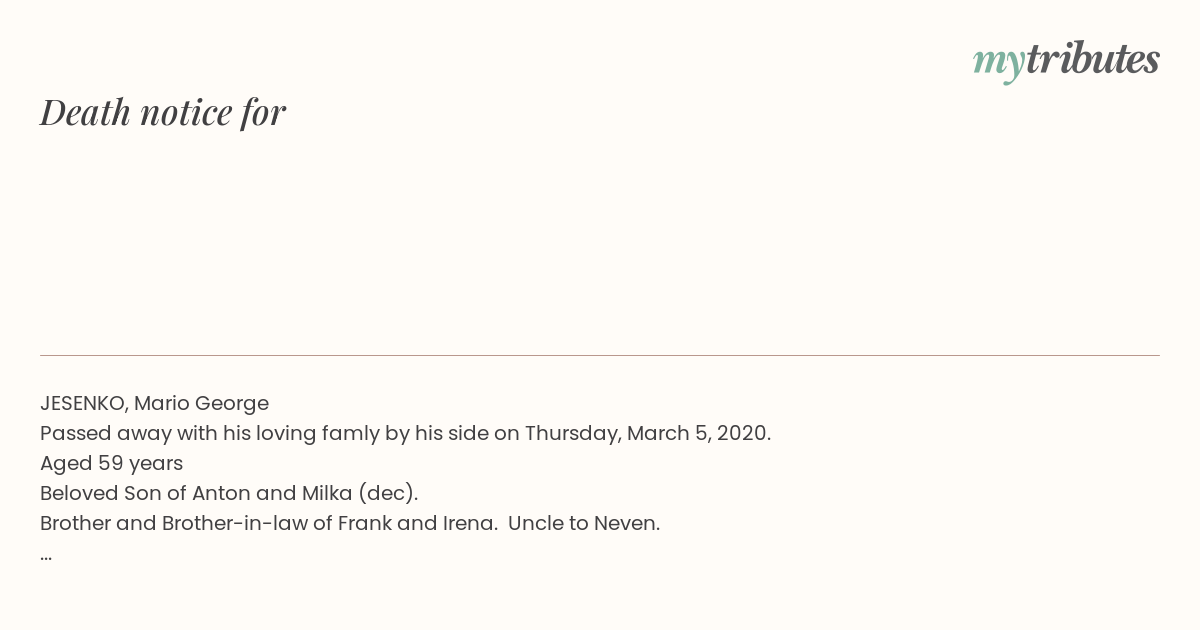Click the horizontal divider line

pyautogui.click(x=600, y=355)
